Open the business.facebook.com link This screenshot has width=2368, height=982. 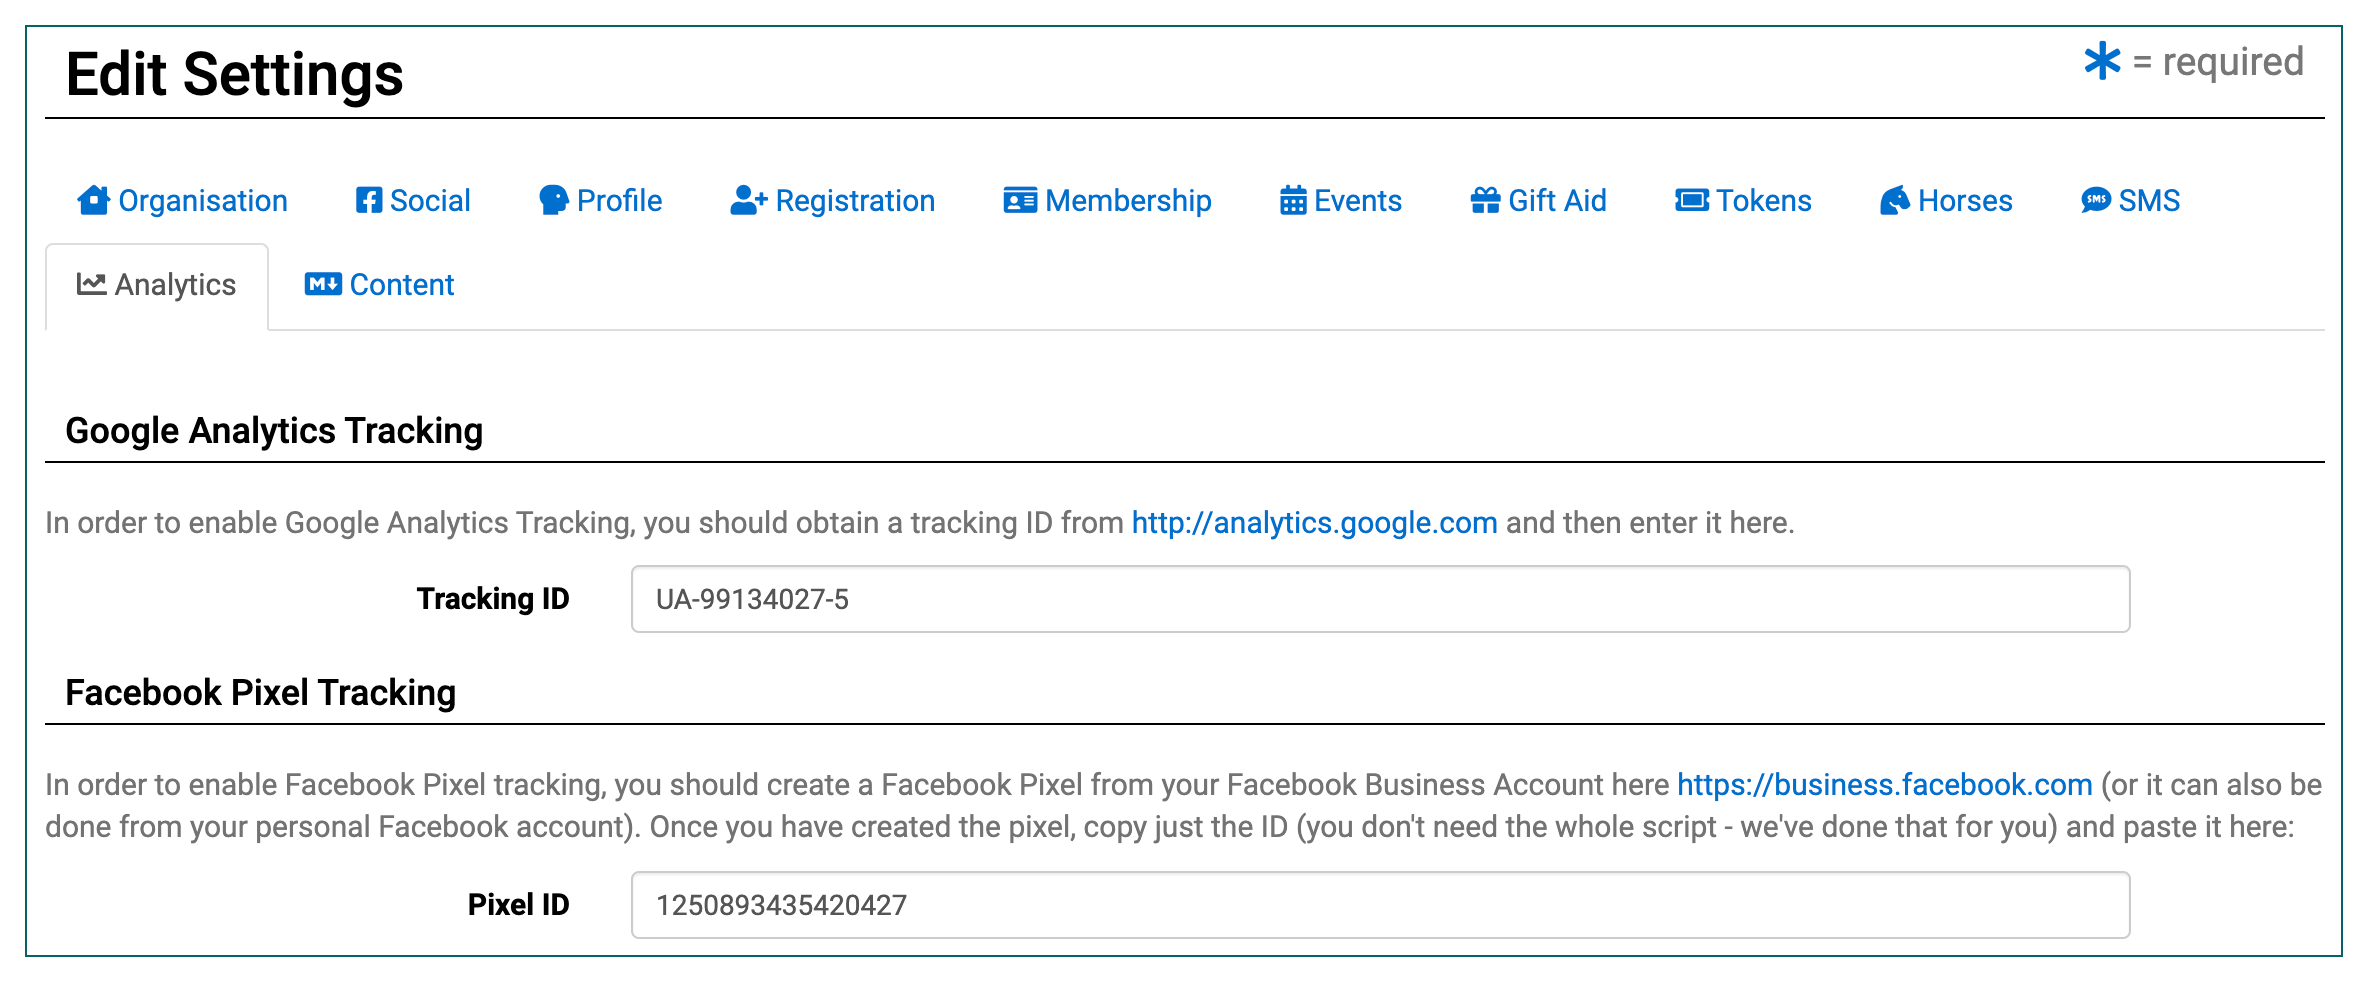pos(1884,785)
